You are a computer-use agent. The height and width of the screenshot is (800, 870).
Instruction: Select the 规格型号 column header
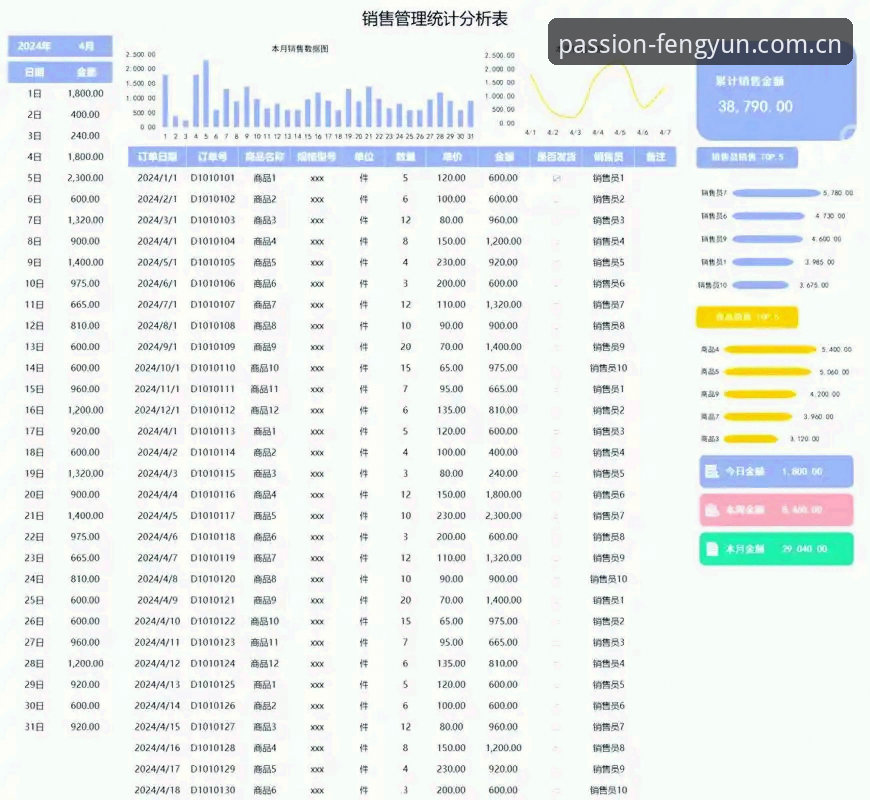tap(316, 157)
